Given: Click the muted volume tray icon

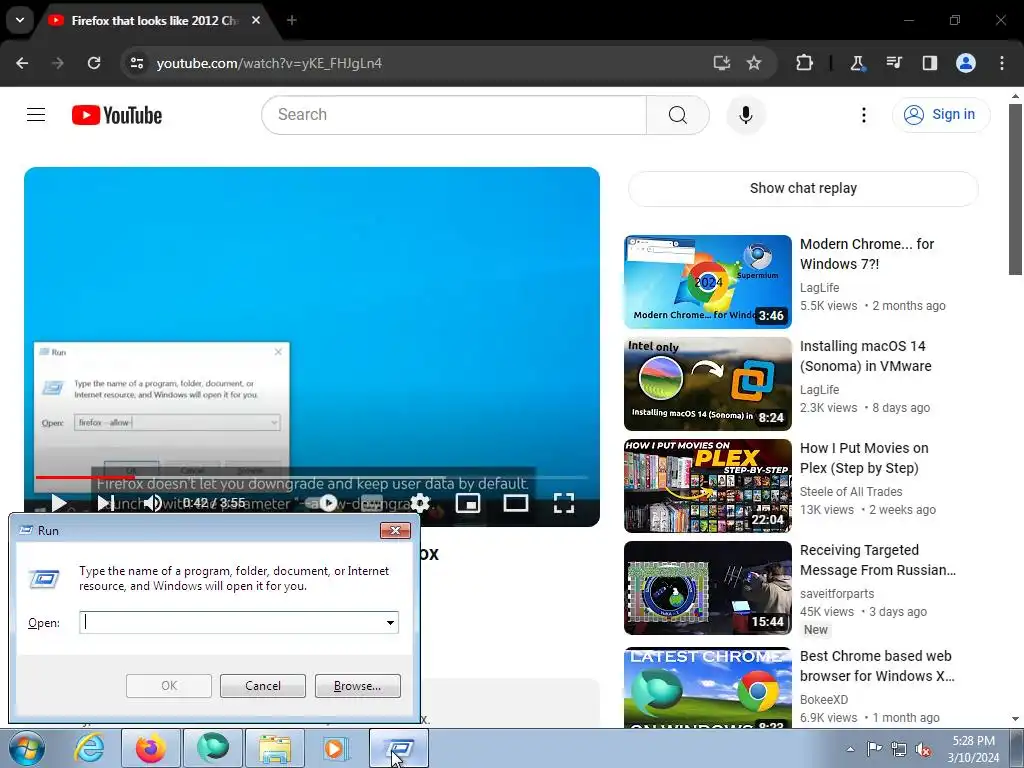Looking at the screenshot, I should [x=923, y=749].
